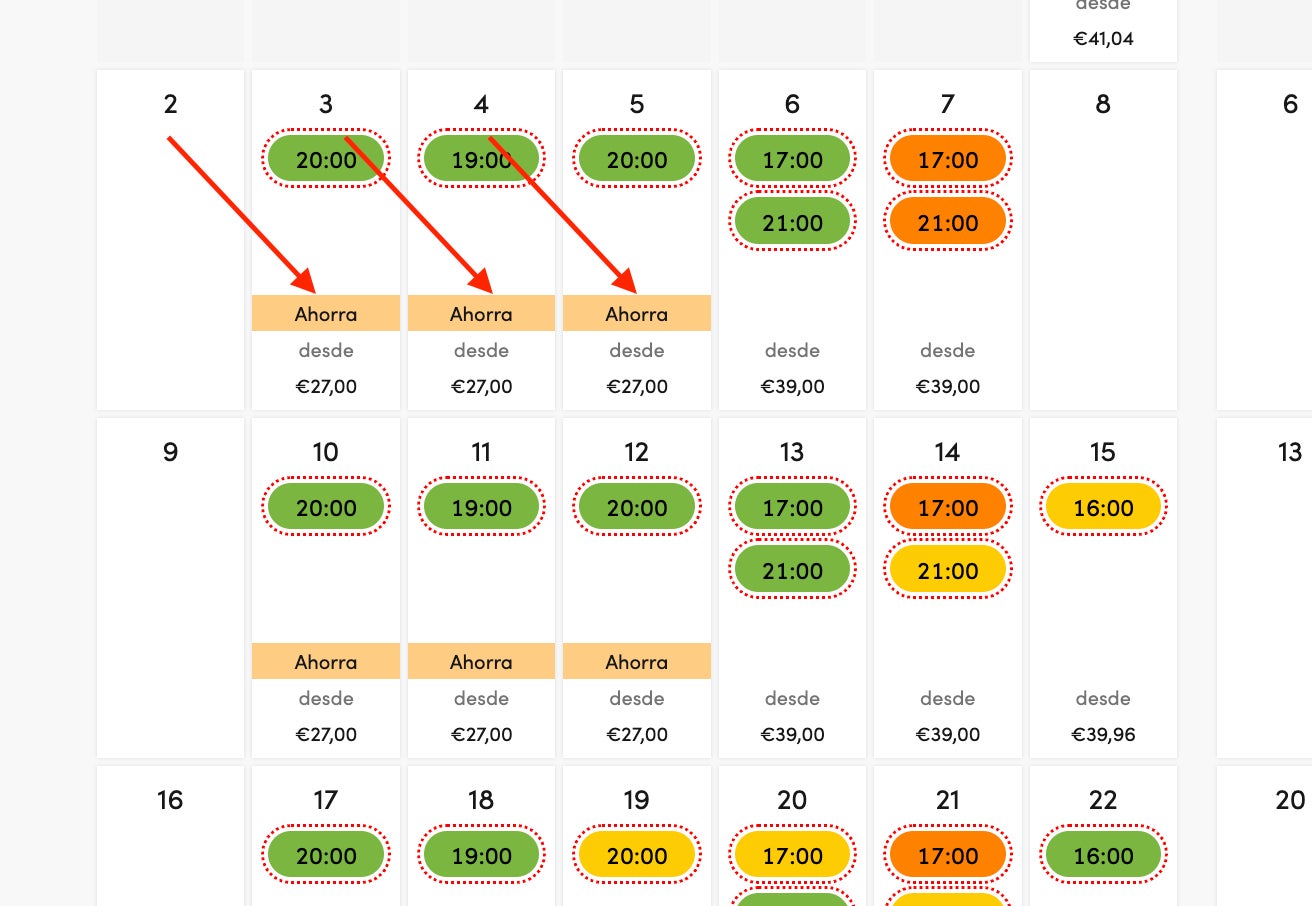
Task: Pick the 19:00 showtime on day 4
Action: pos(481,159)
